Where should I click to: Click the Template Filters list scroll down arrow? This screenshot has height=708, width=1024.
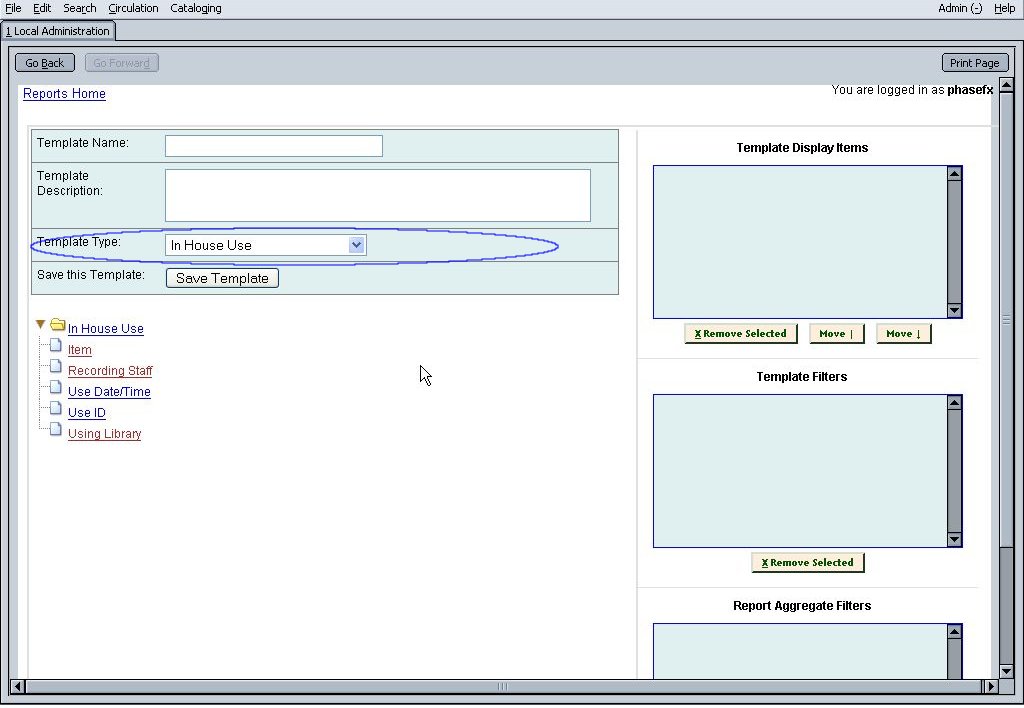pyautogui.click(x=954, y=540)
